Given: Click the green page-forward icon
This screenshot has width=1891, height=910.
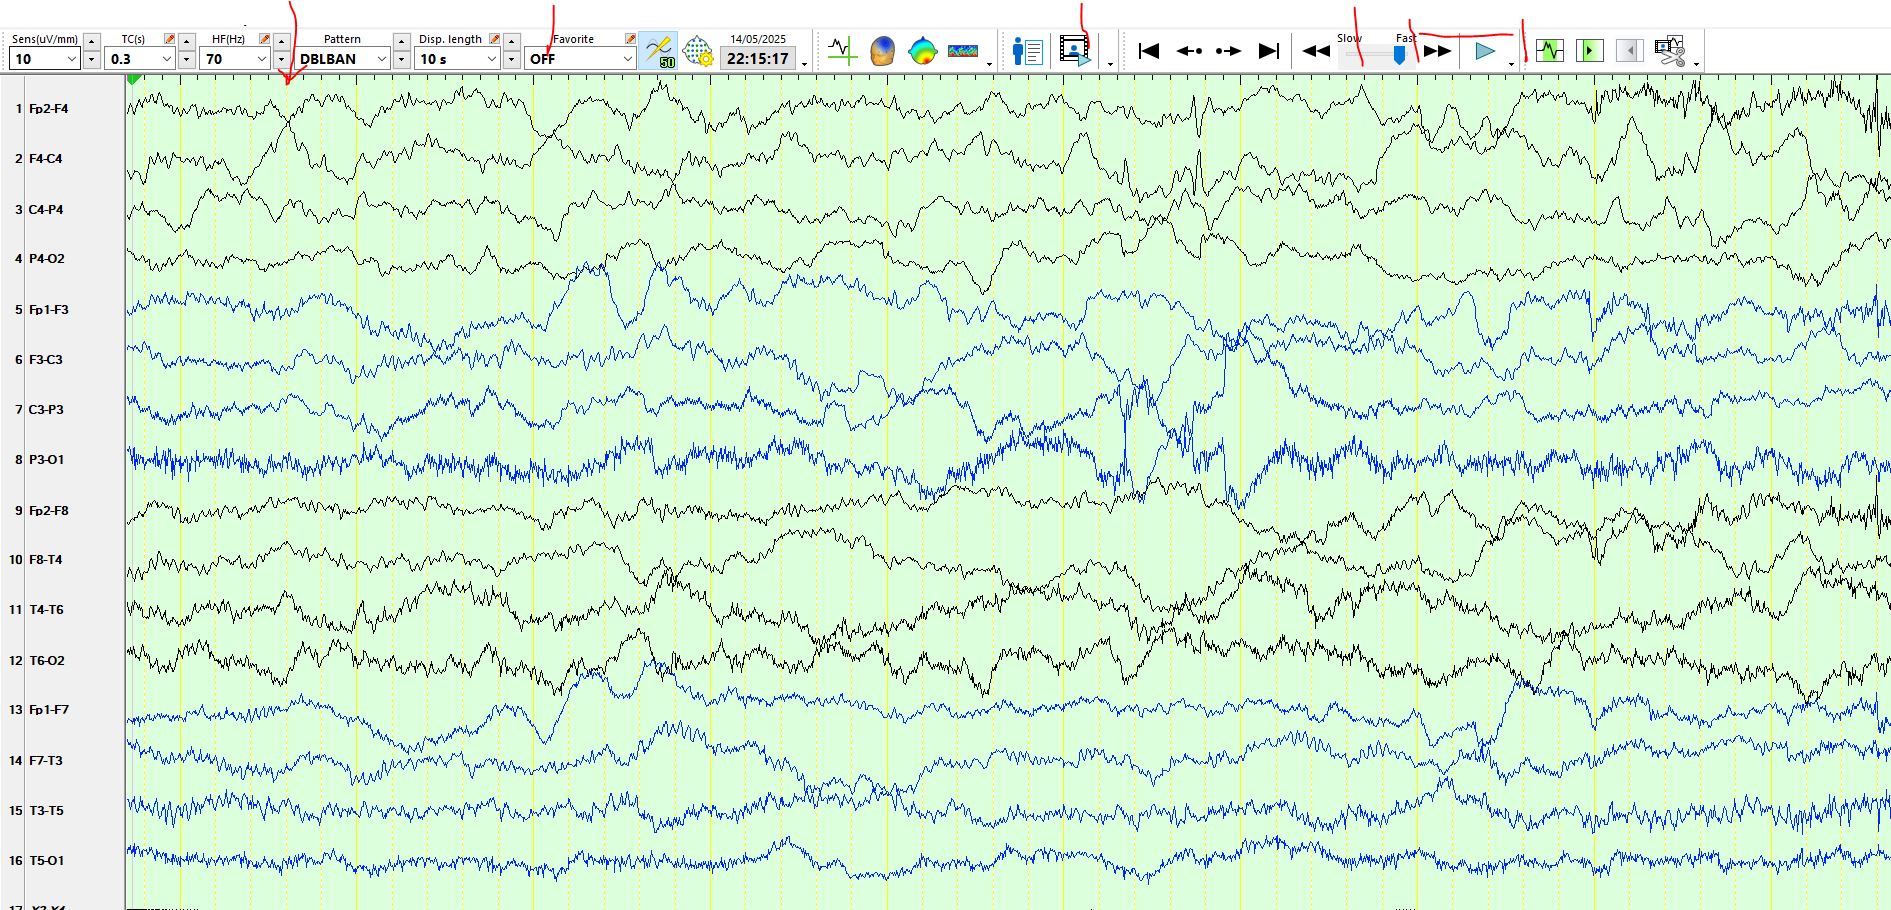Looking at the screenshot, I should pos(1589,50).
